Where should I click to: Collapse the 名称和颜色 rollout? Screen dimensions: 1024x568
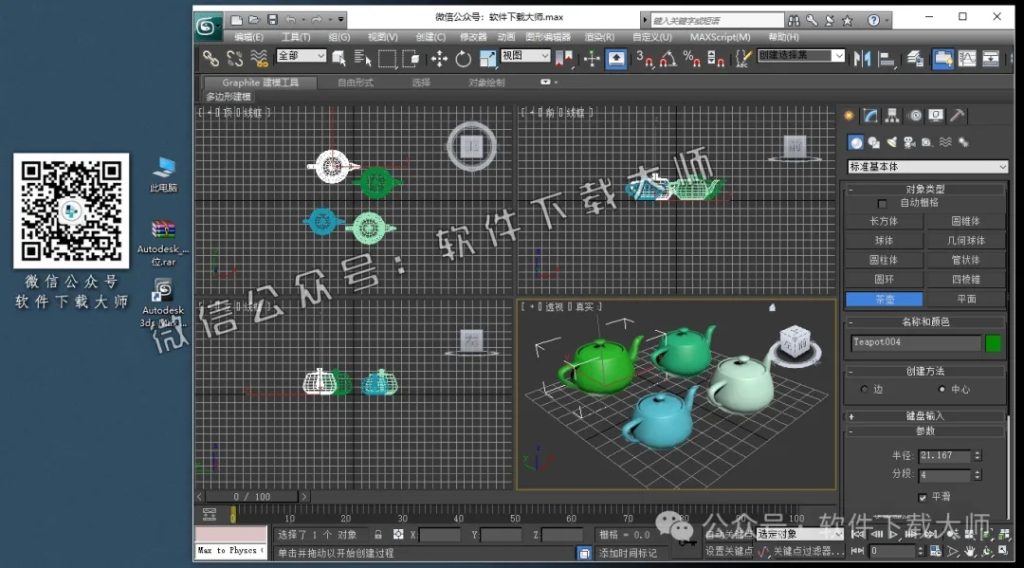[x=925, y=322]
